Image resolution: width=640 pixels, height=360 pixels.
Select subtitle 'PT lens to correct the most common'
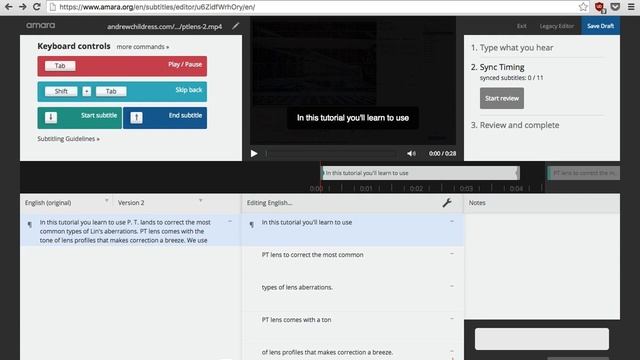(353, 262)
